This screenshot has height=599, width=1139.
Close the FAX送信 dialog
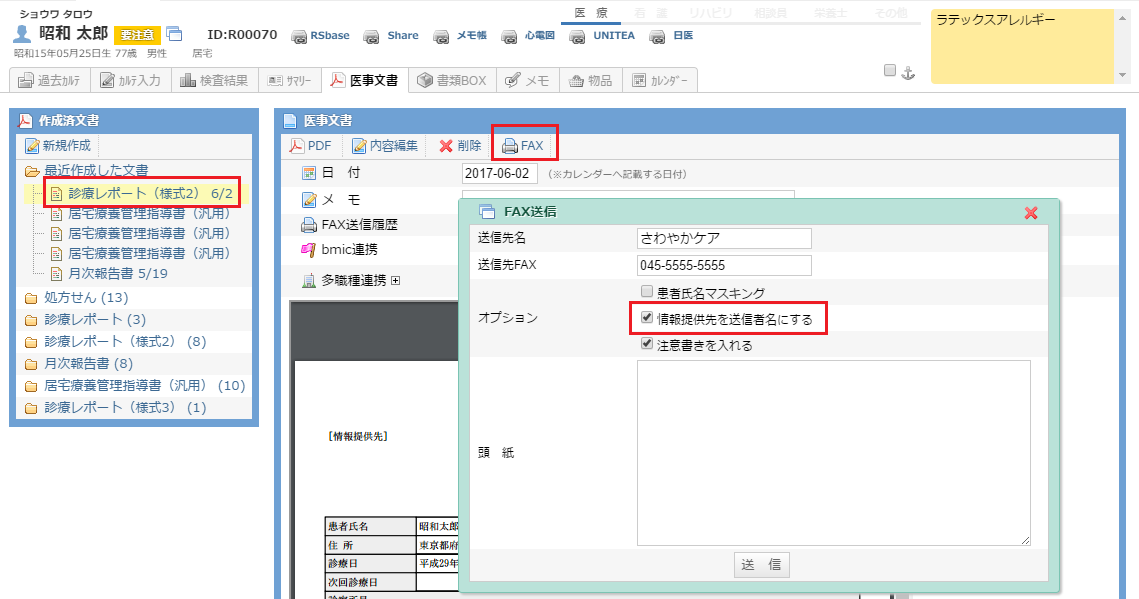point(1031,213)
